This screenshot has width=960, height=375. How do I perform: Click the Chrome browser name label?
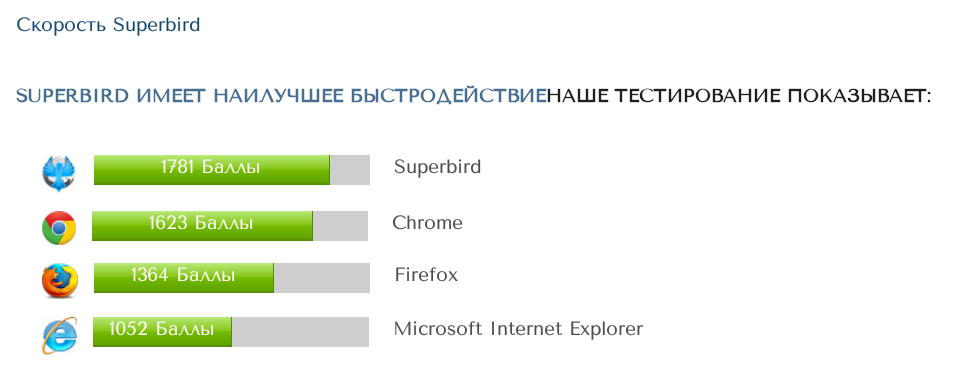coord(427,222)
